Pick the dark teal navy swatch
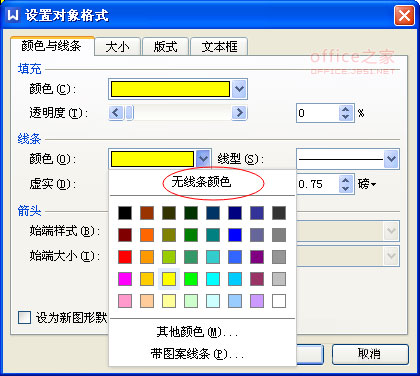Screen dimensions: 420x376 pyautogui.click(x=213, y=213)
